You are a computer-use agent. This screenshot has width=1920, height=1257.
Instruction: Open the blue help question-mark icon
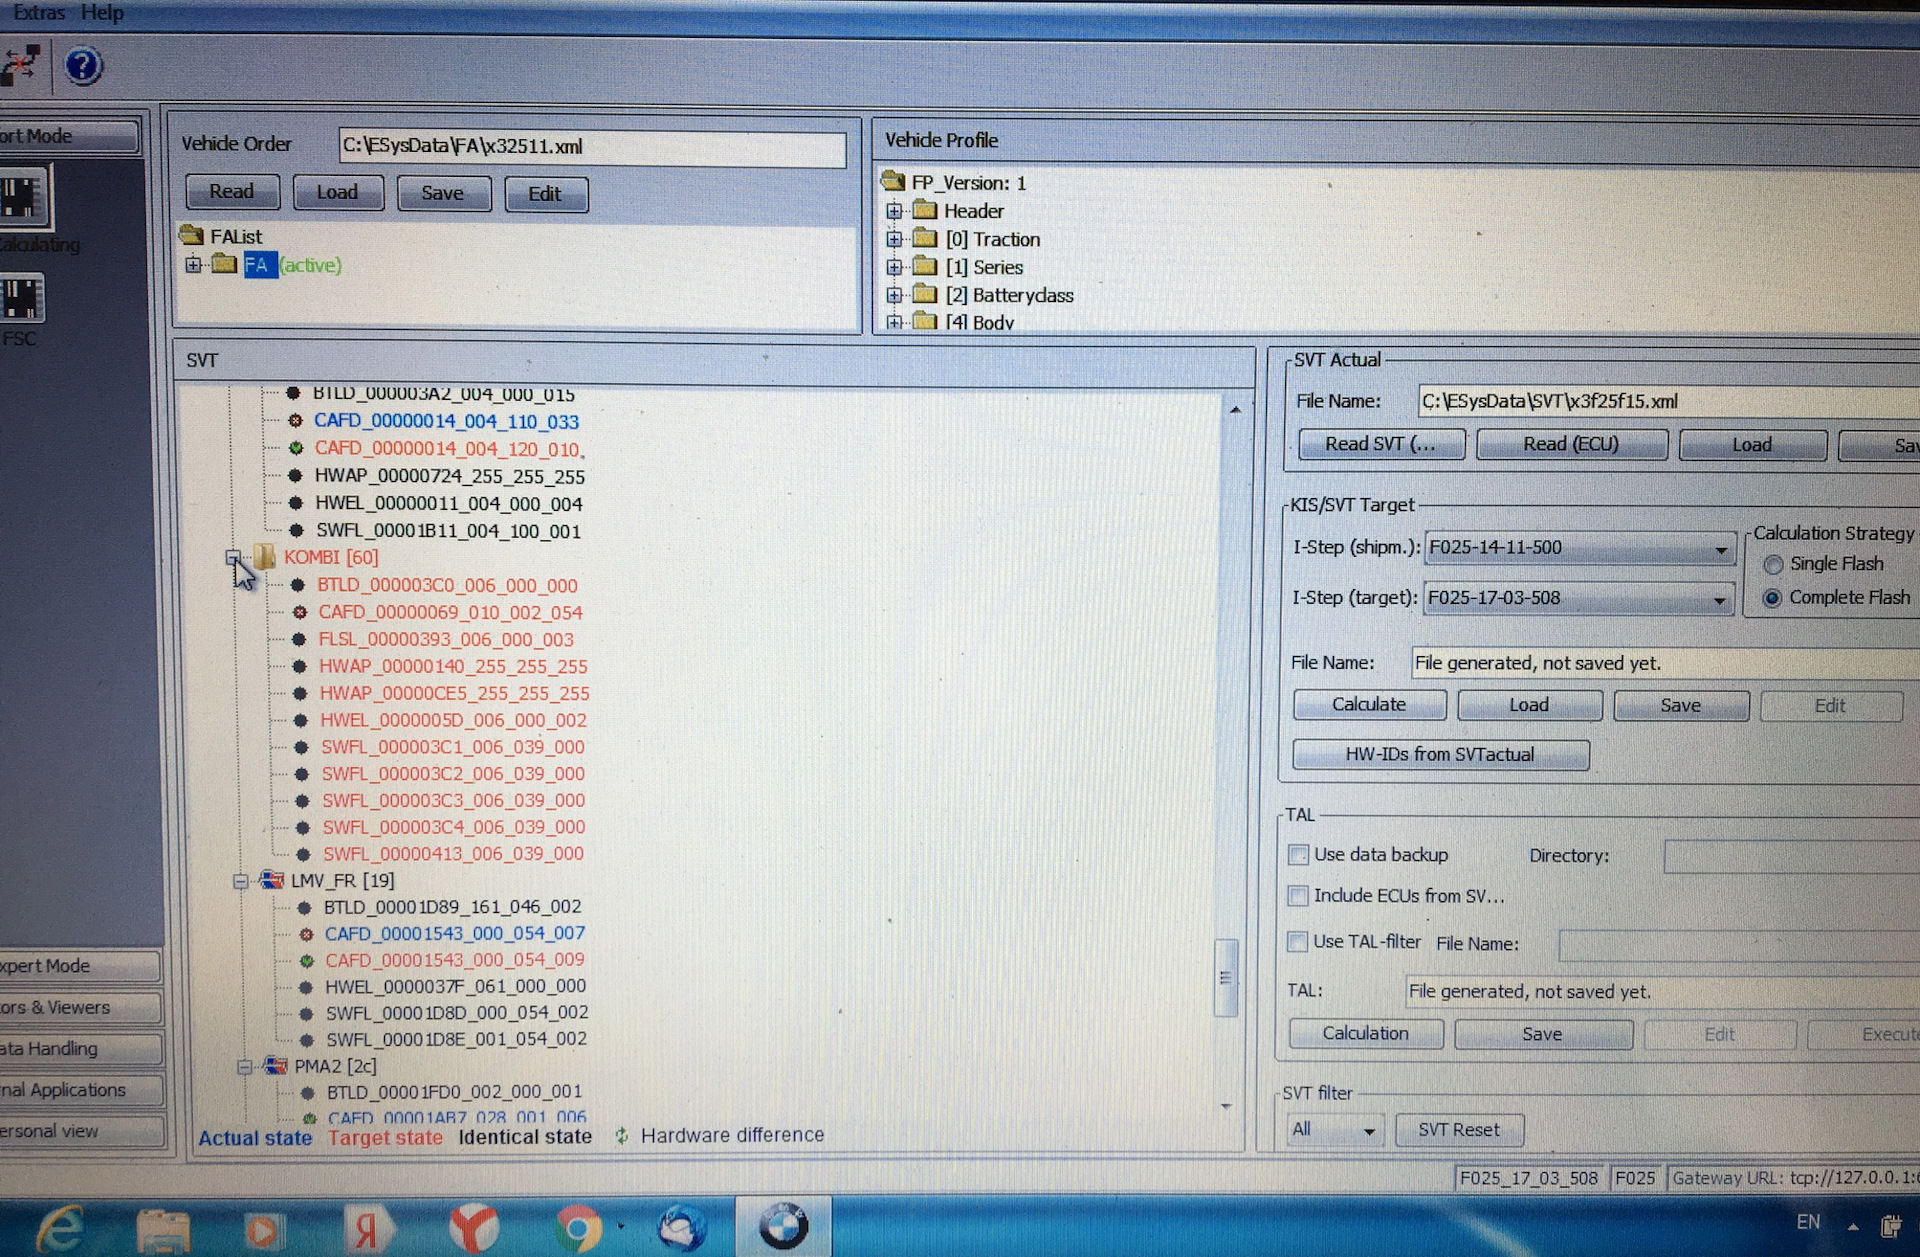coord(83,66)
